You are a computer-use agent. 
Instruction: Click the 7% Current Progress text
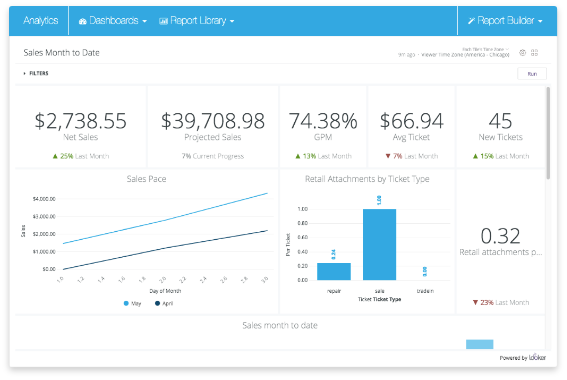click(213, 156)
